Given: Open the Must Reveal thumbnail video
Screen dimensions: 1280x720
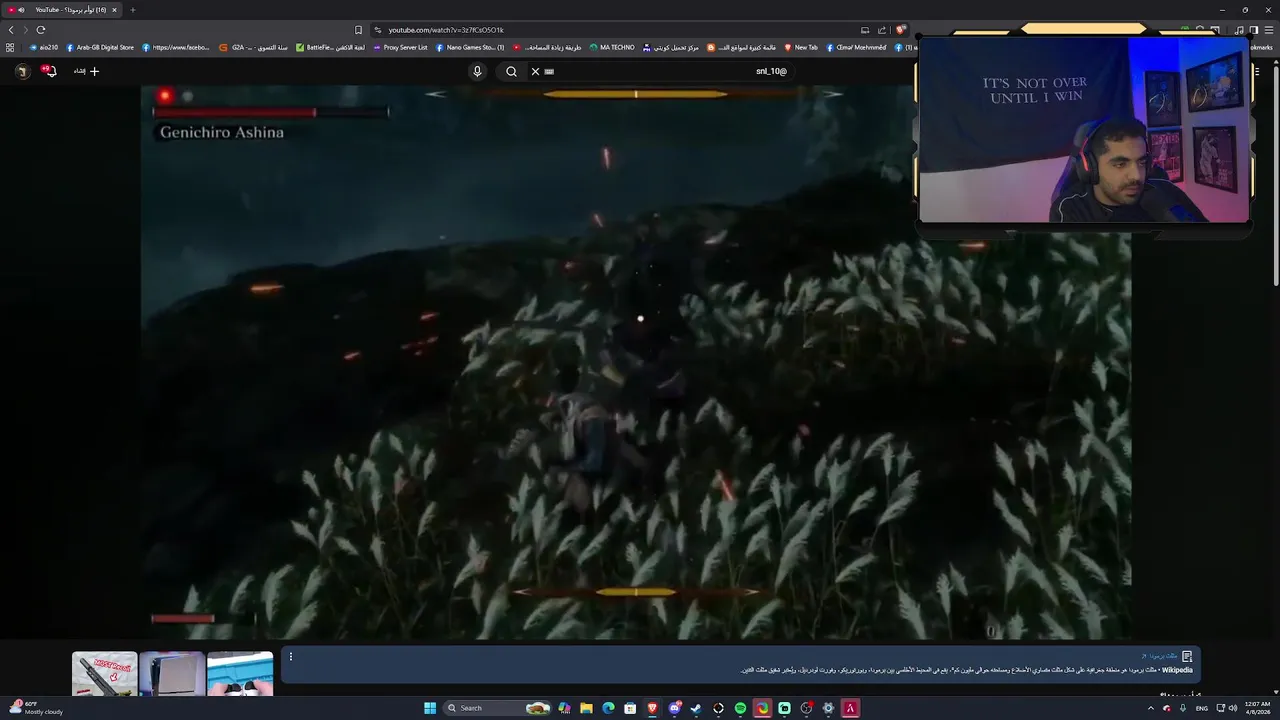Looking at the screenshot, I should (x=104, y=674).
